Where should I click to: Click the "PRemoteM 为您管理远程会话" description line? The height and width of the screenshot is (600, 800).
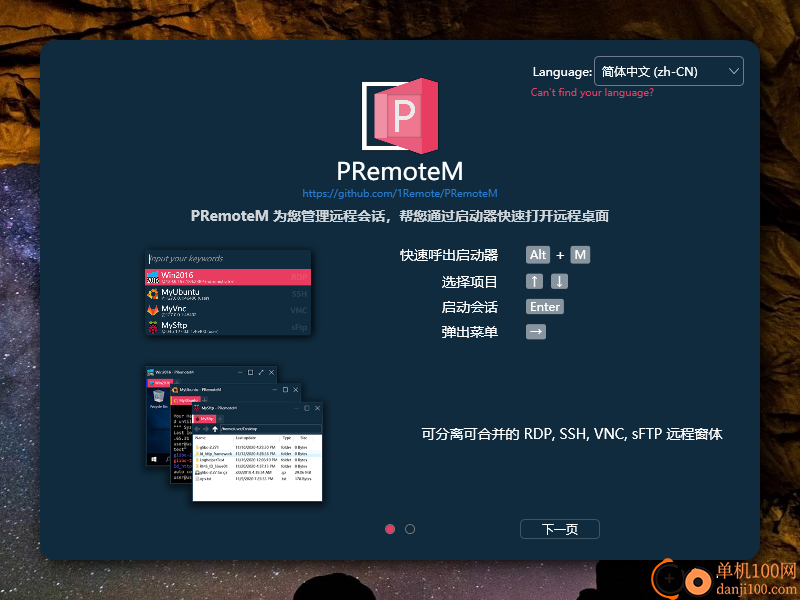click(x=400, y=216)
